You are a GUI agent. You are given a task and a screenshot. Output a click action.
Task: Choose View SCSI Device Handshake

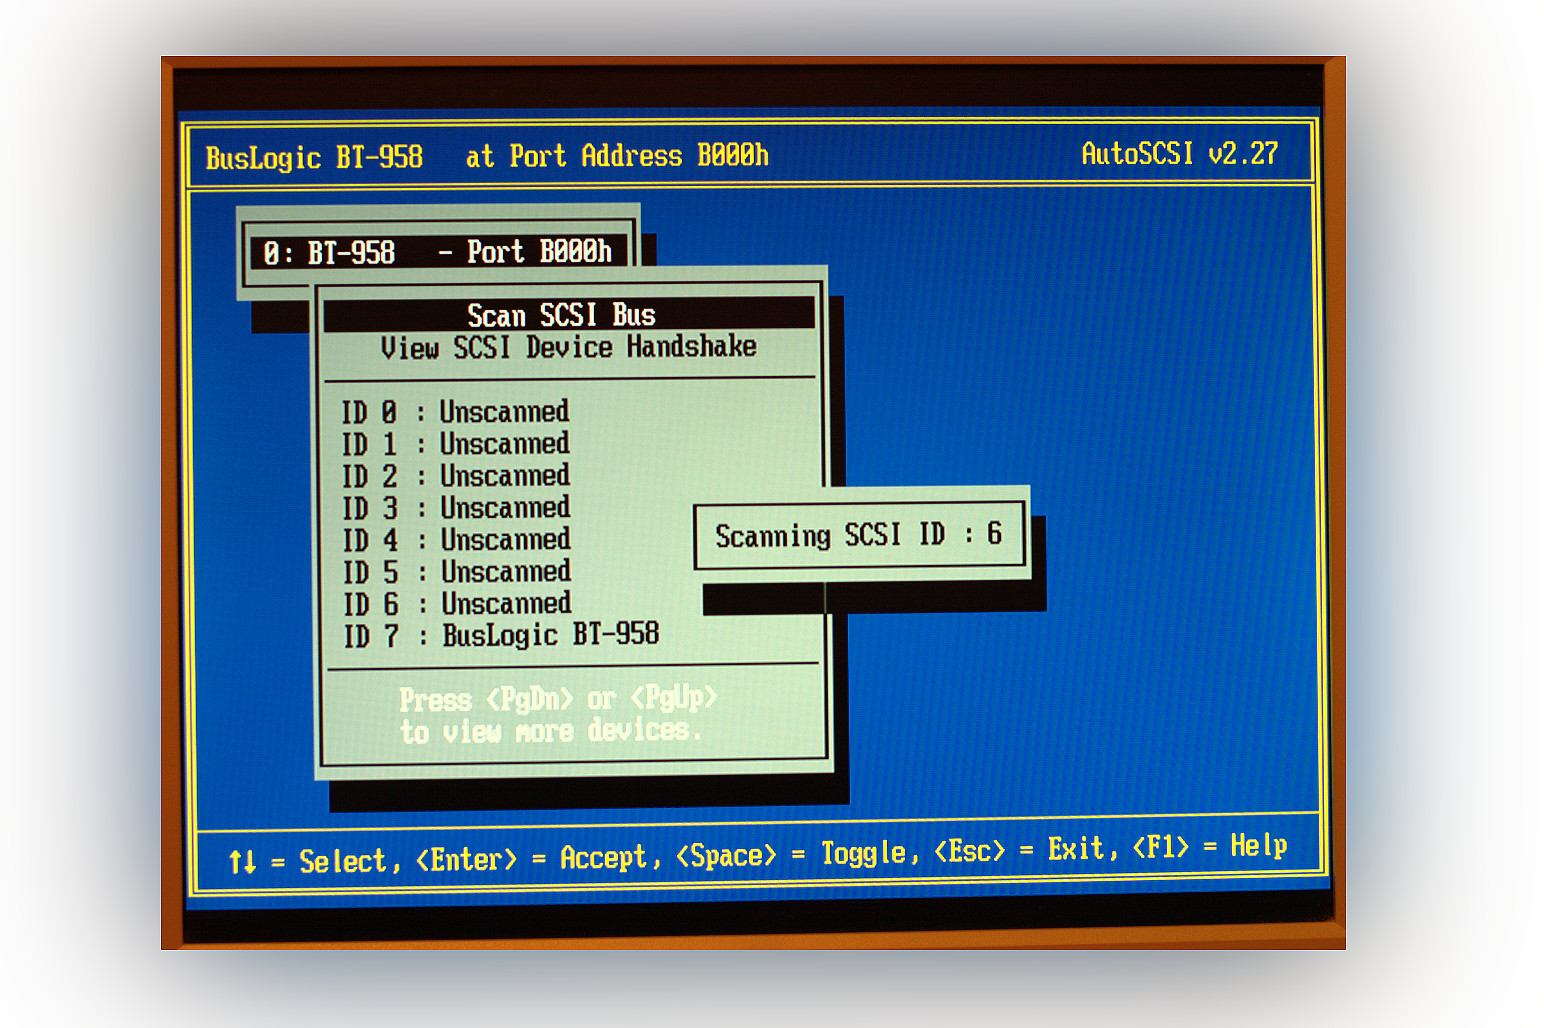568,348
